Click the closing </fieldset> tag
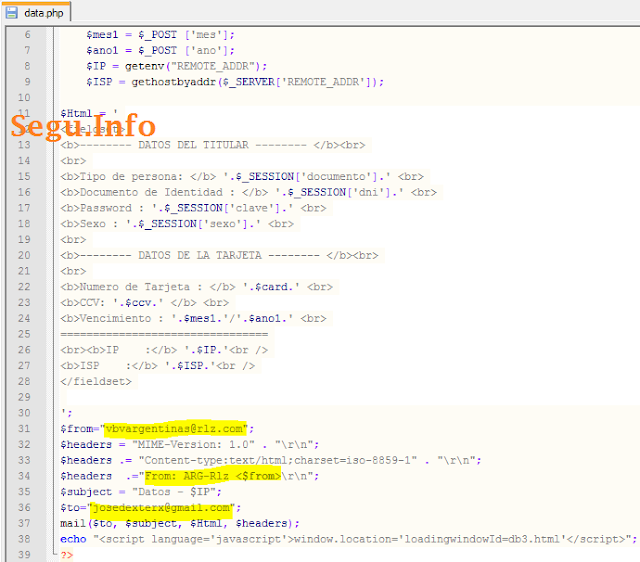This screenshot has height=562, width=640. click(96, 382)
